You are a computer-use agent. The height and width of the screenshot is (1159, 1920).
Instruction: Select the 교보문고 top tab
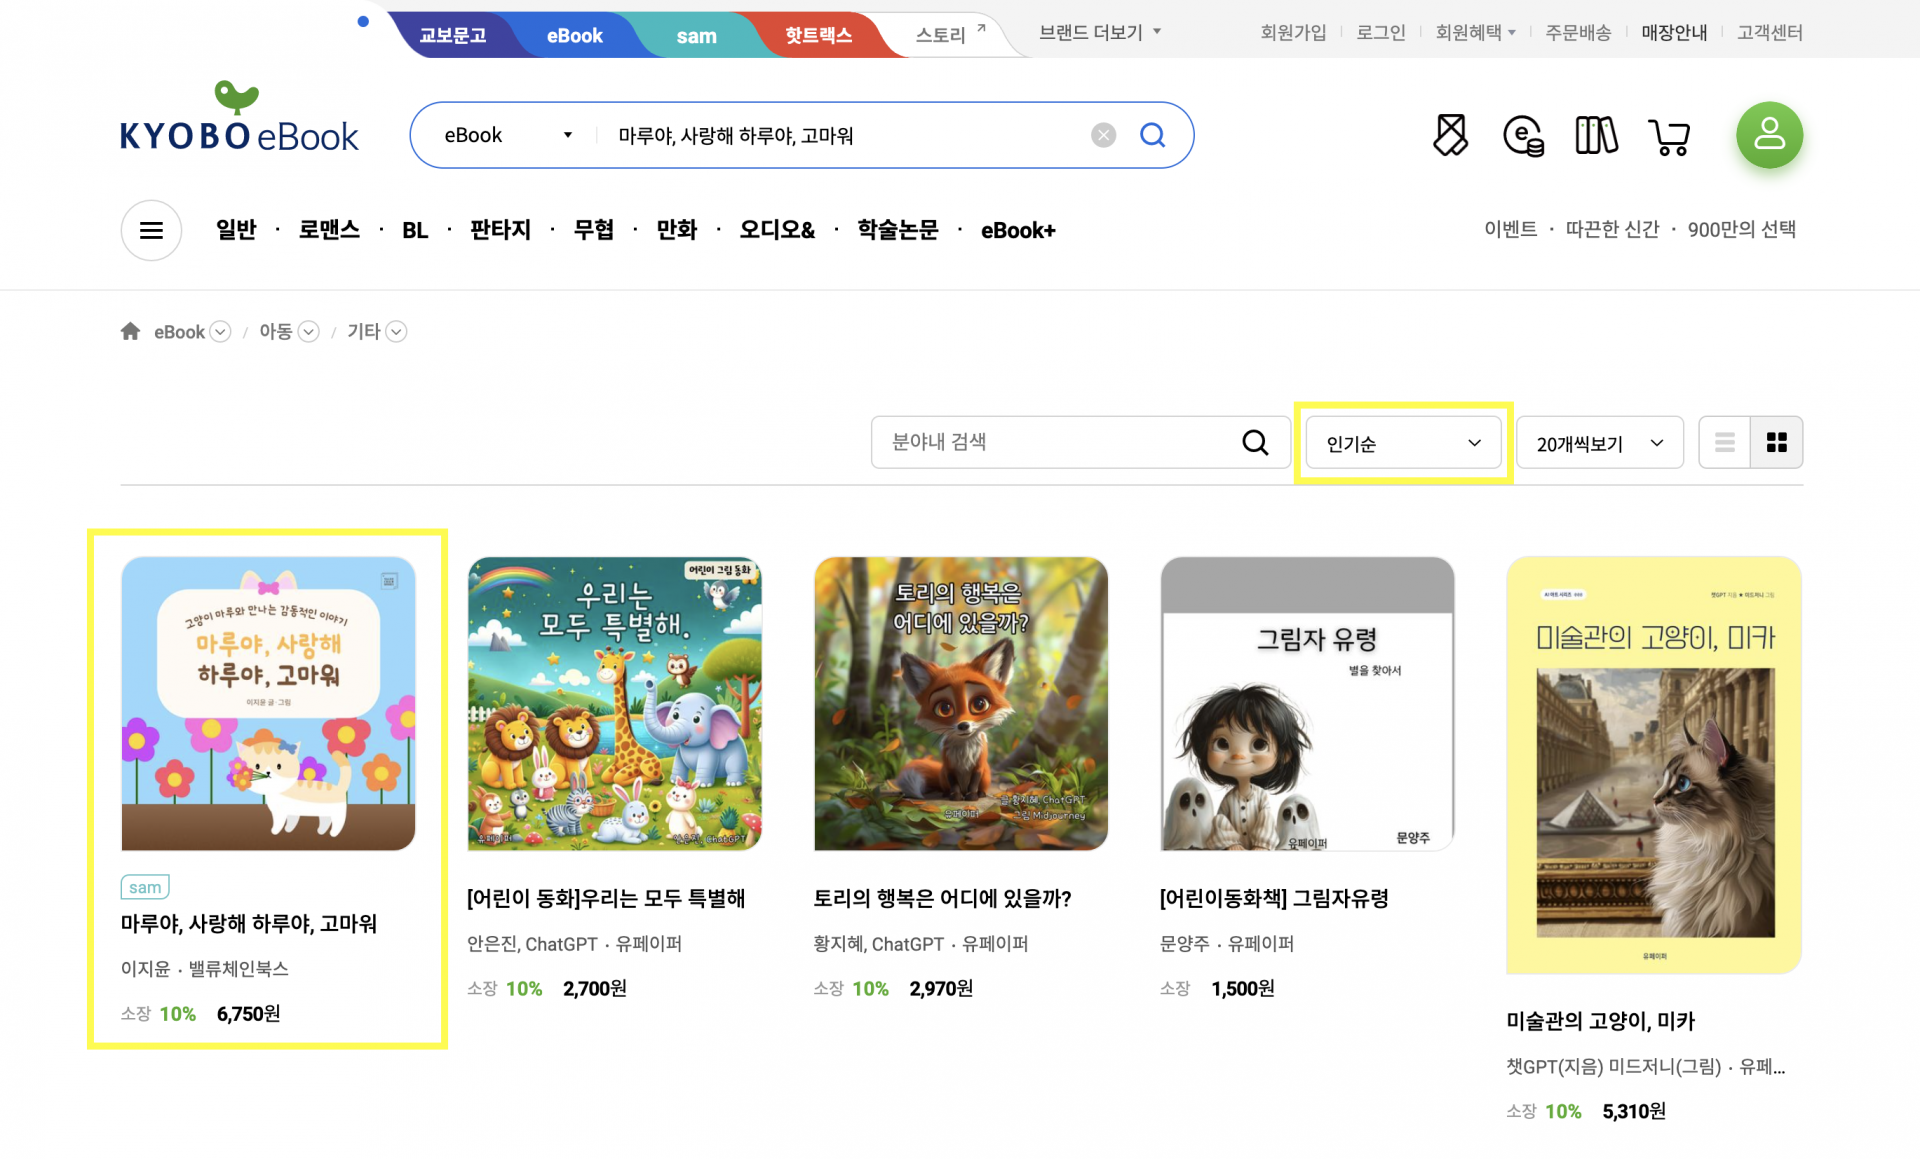click(x=452, y=35)
